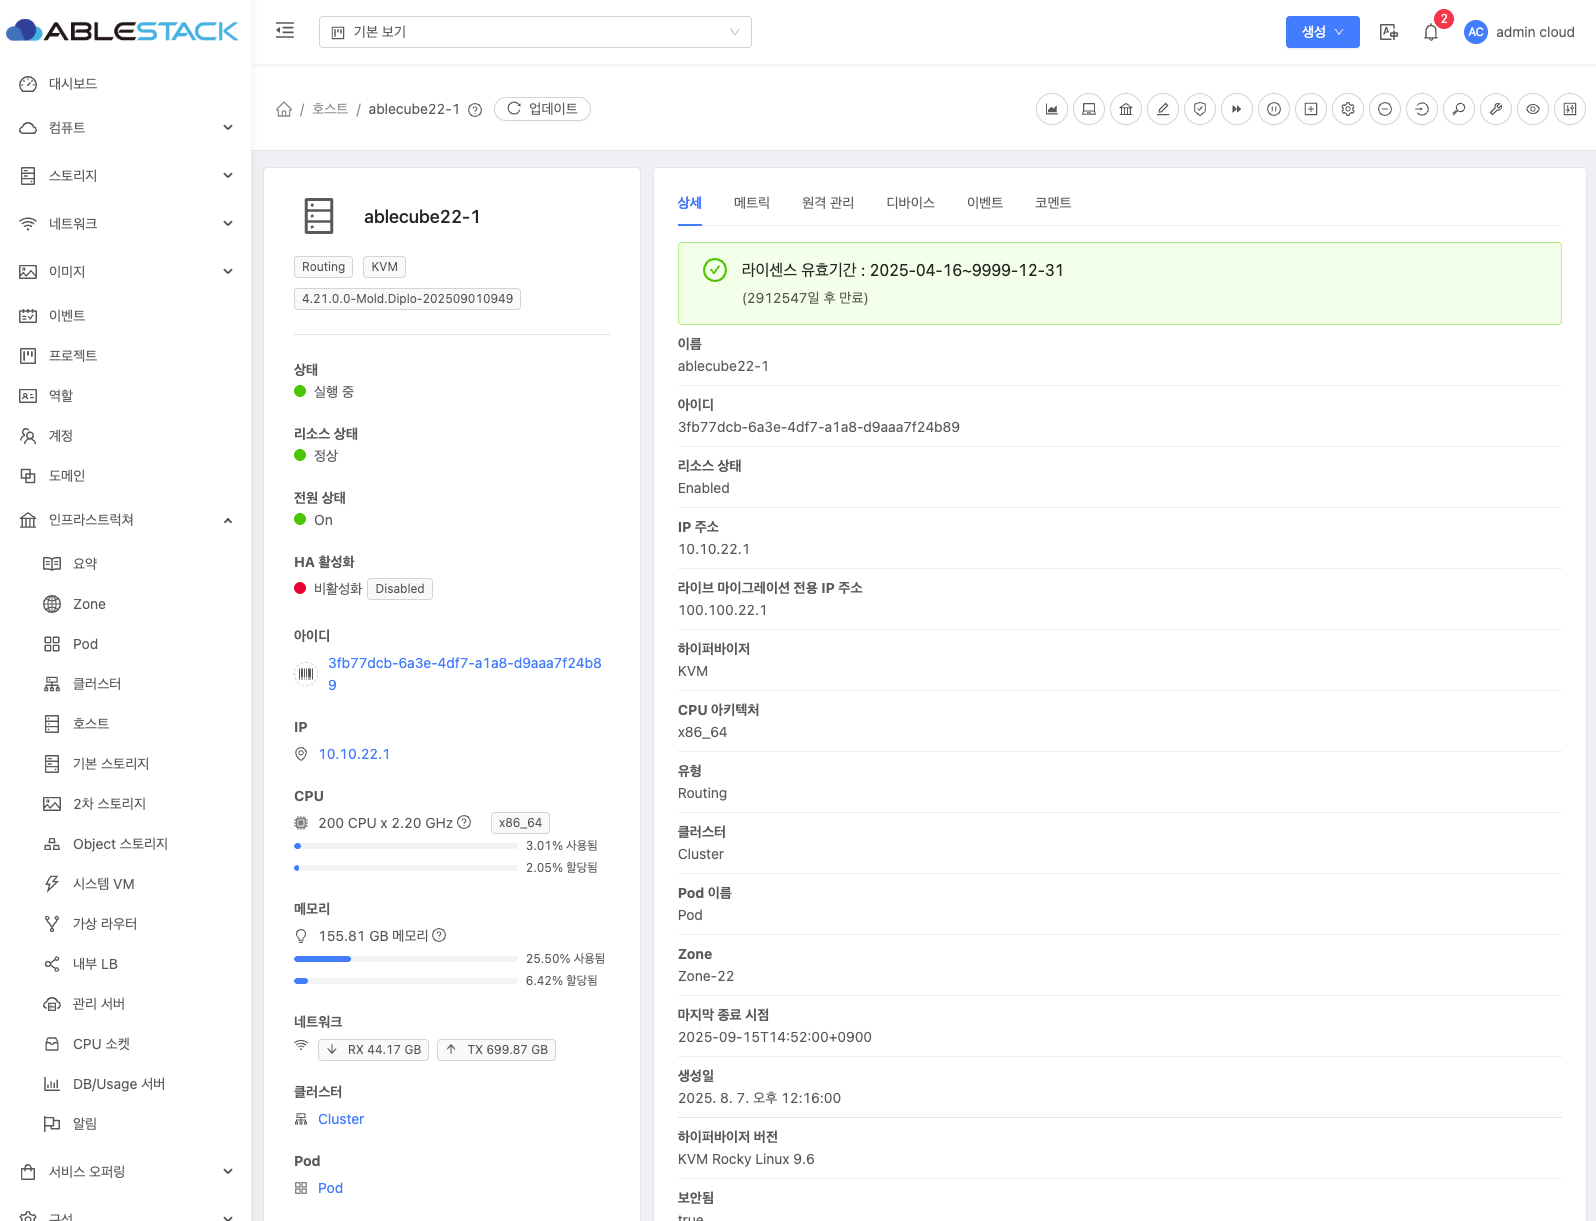
Task: Follow the Cluster link in info card
Action: (x=341, y=1119)
